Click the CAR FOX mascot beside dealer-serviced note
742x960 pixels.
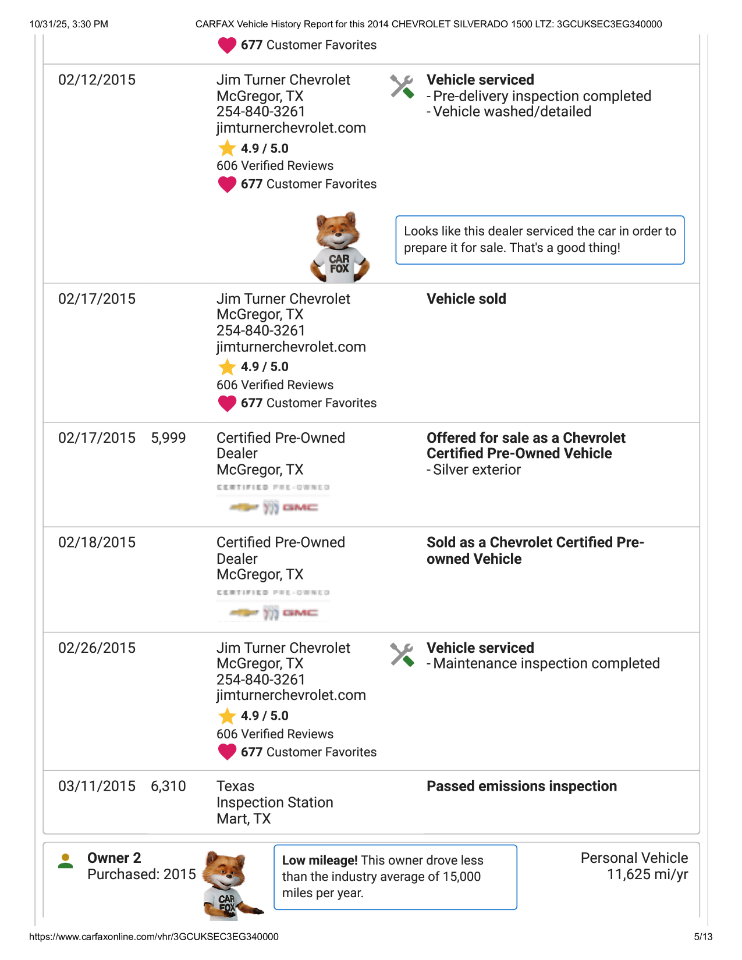pos(341,247)
